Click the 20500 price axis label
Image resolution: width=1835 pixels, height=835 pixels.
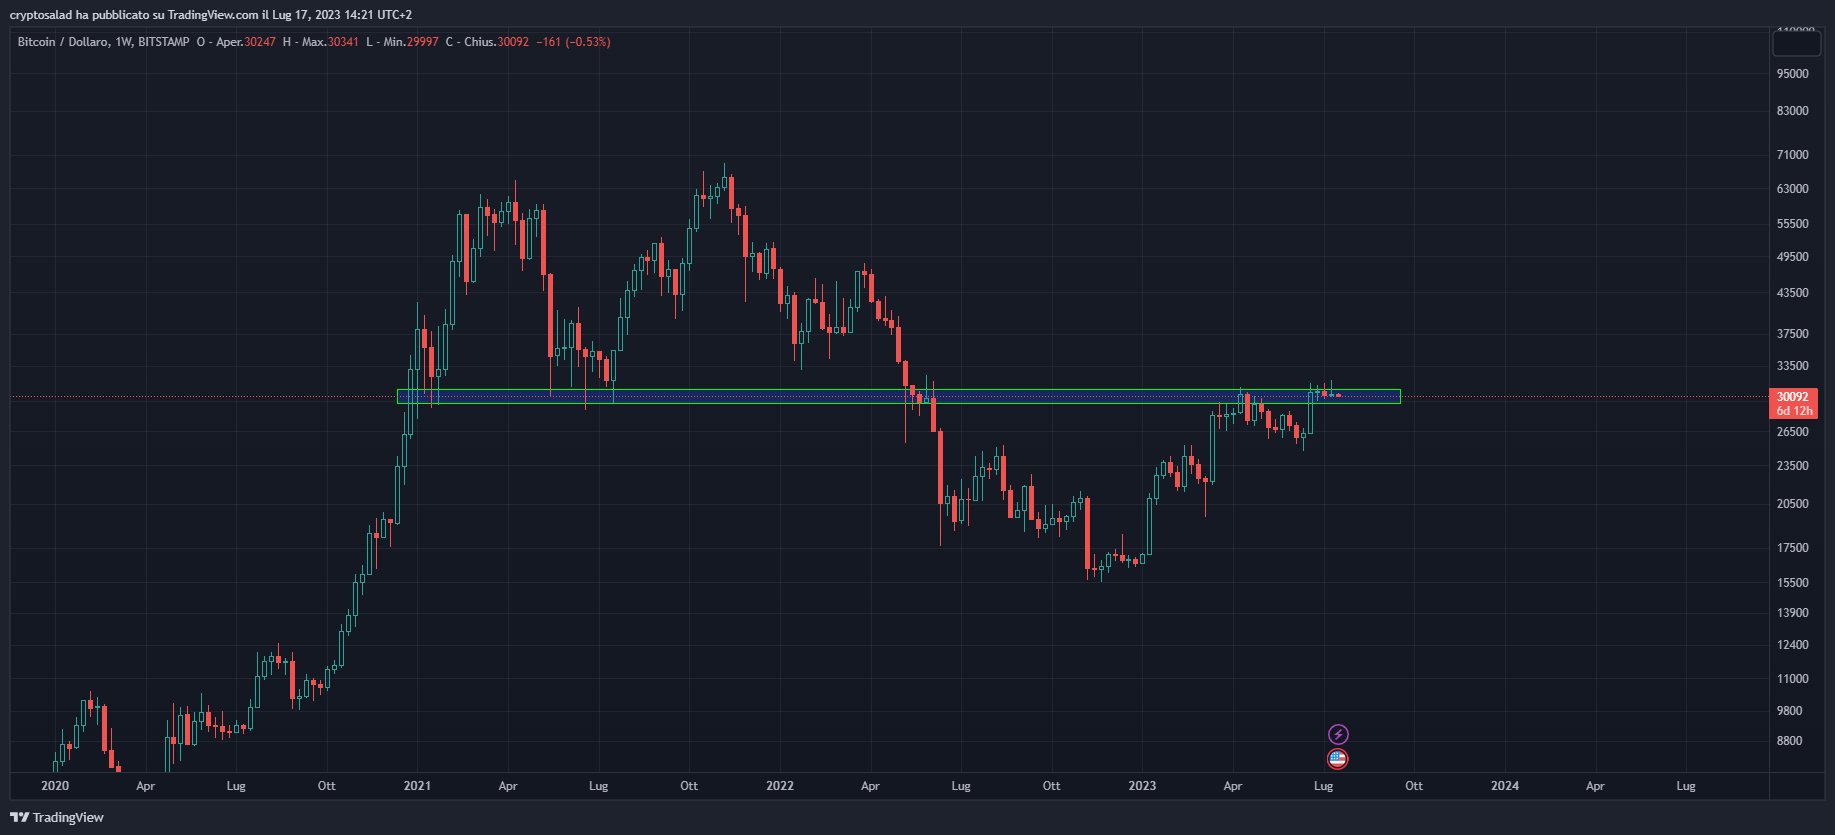click(x=1792, y=504)
